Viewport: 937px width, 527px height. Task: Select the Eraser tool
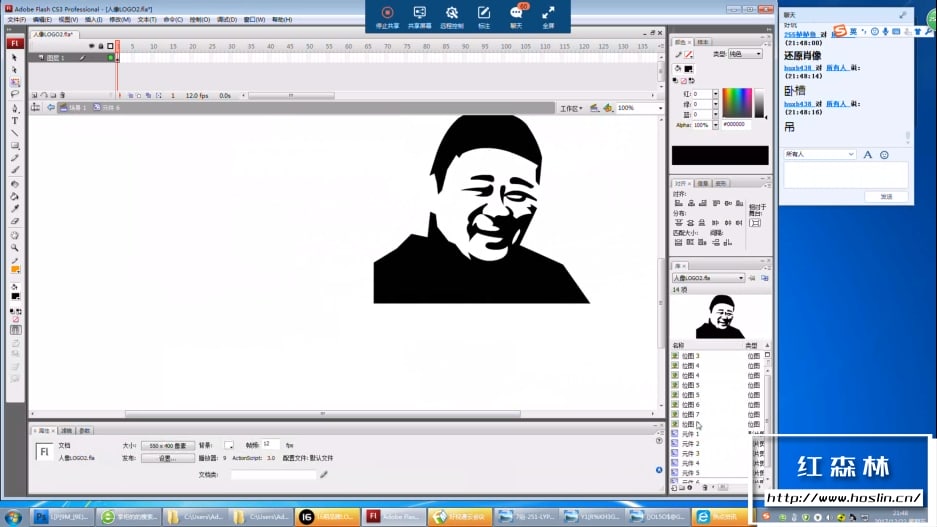[15, 222]
